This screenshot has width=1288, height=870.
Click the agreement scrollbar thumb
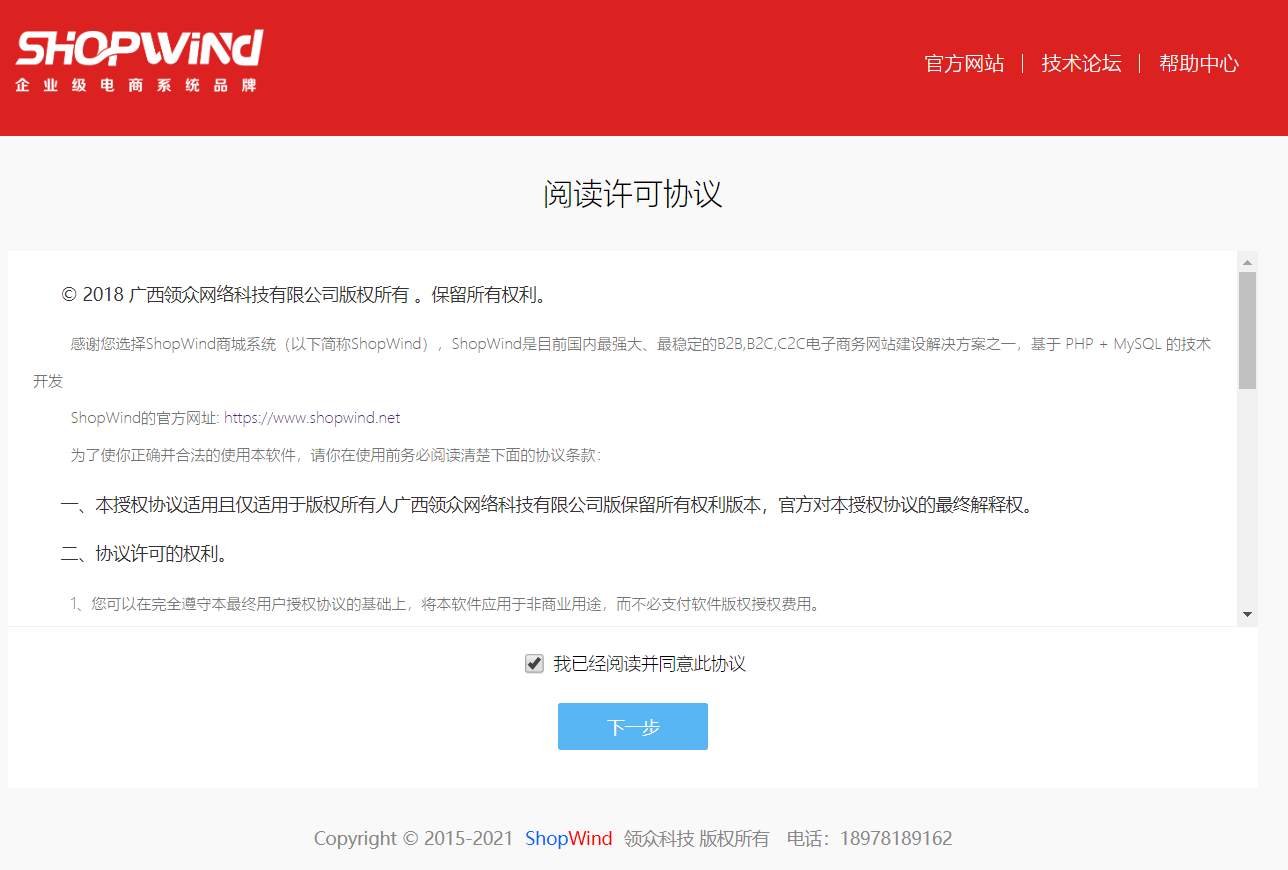[1247, 330]
